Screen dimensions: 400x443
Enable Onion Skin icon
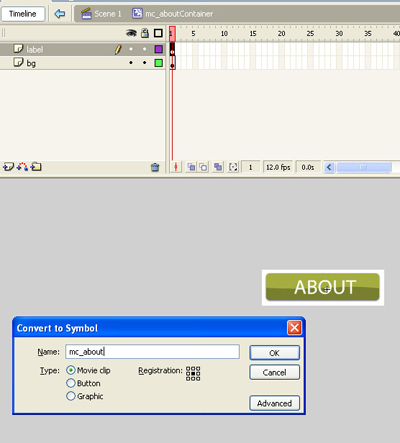coord(191,167)
